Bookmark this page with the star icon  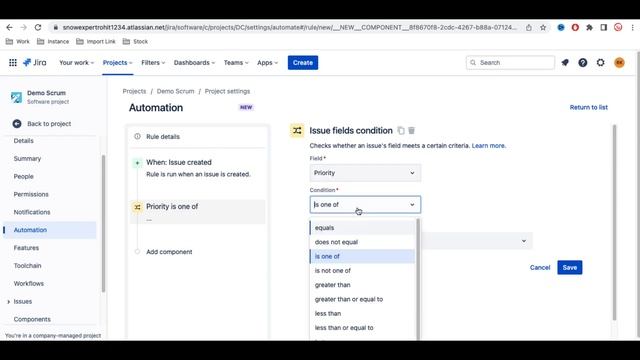point(543,27)
